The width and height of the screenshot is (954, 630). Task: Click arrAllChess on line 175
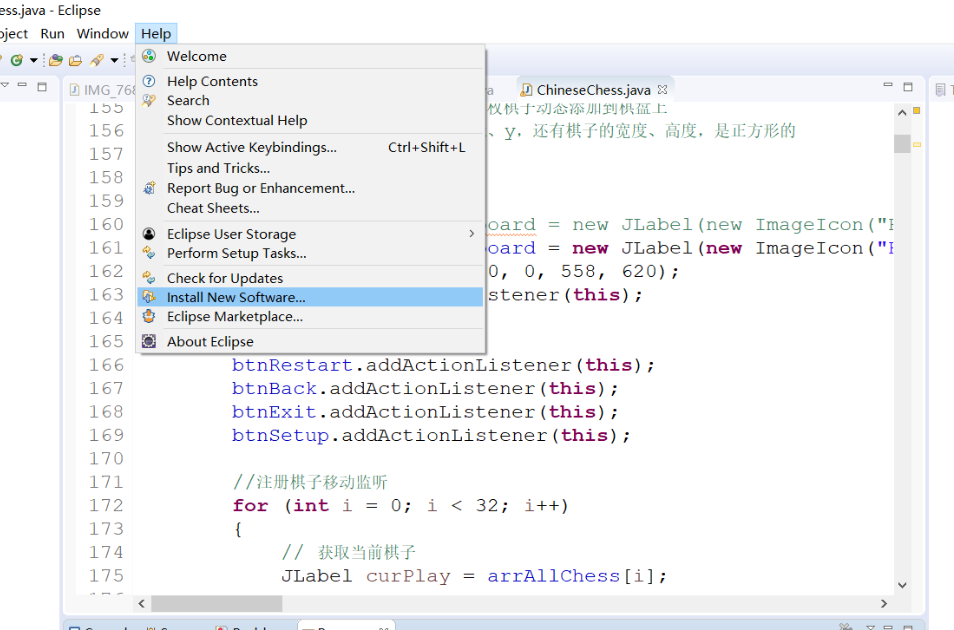(x=554, y=576)
